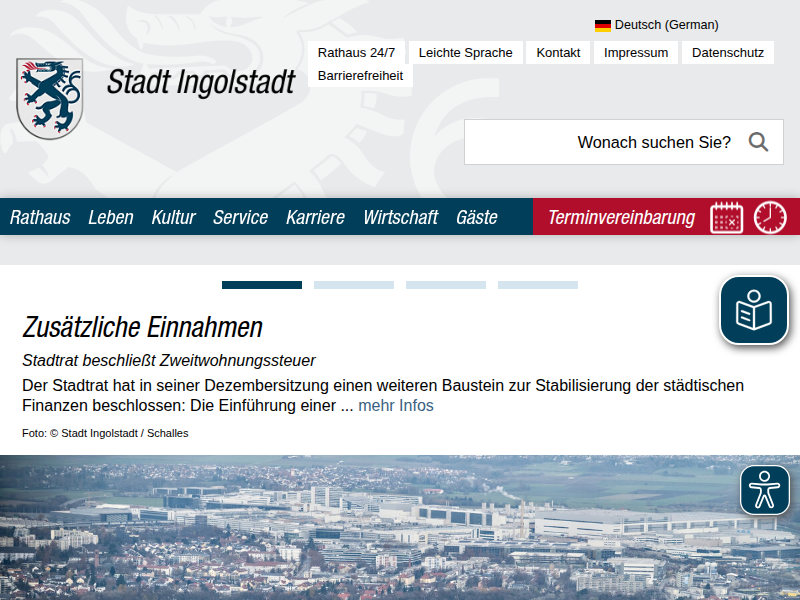Click the clock opening hours icon
The image size is (800, 600).
coord(770,217)
